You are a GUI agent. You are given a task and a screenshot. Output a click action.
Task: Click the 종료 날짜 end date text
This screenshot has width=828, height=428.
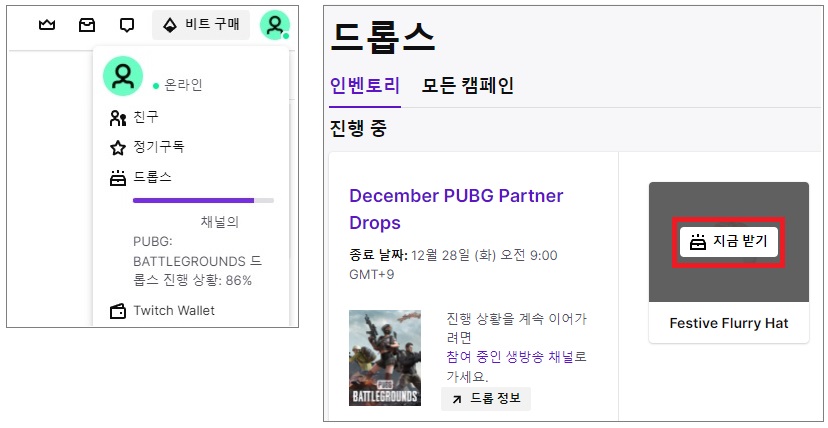point(453,265)
